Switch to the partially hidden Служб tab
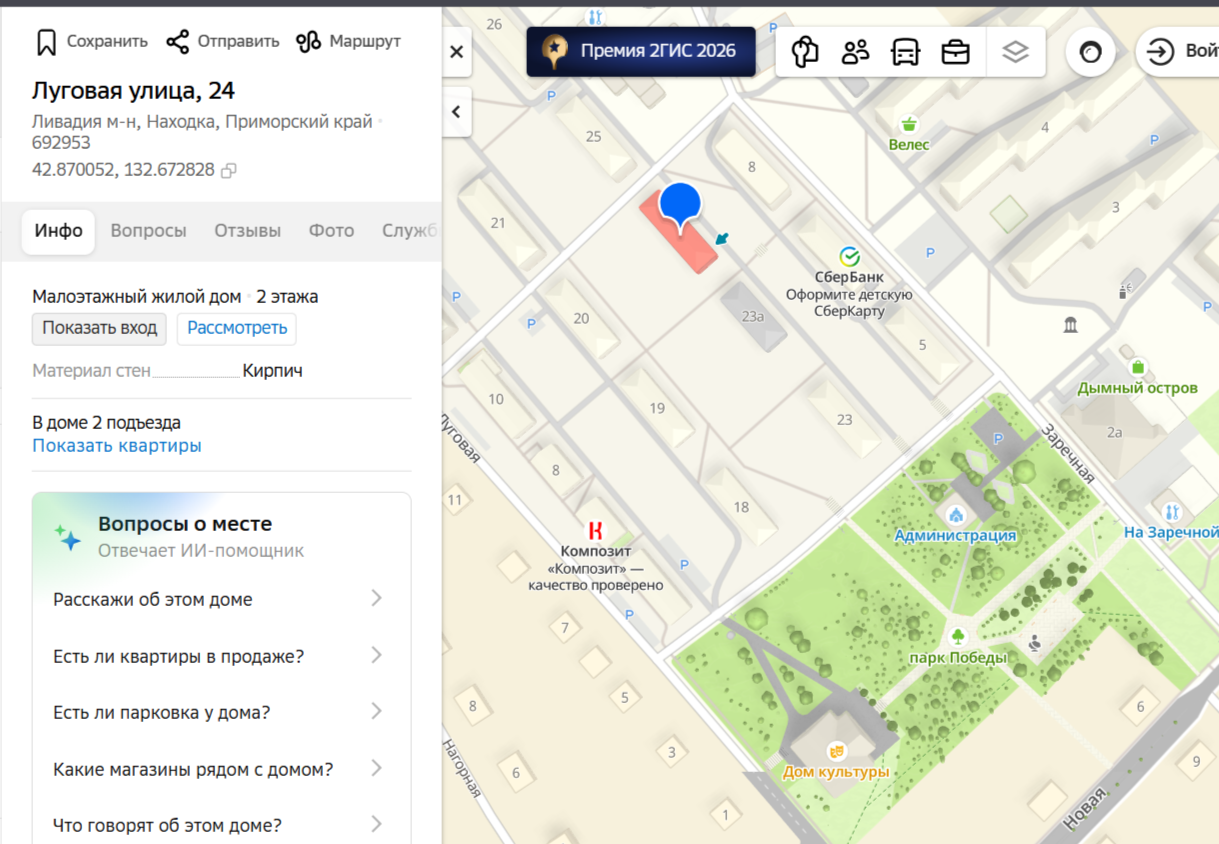This screenshot has height=844, width=1219. click(409, 231)
